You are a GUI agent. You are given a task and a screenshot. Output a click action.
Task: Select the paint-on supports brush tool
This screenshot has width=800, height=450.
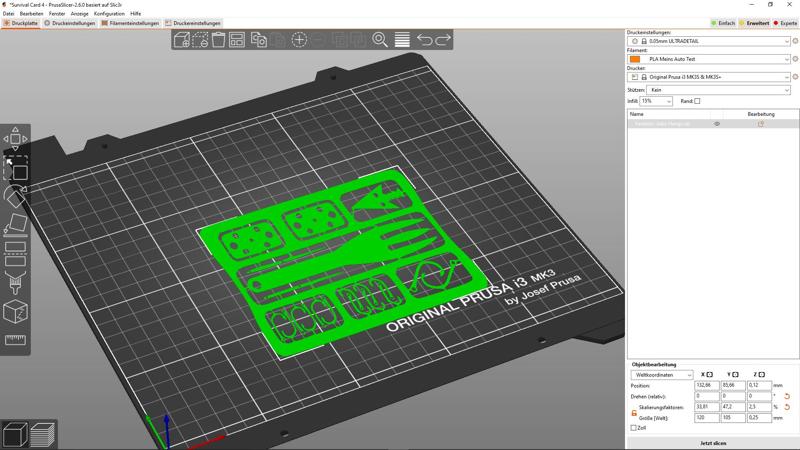click(15, 283)
